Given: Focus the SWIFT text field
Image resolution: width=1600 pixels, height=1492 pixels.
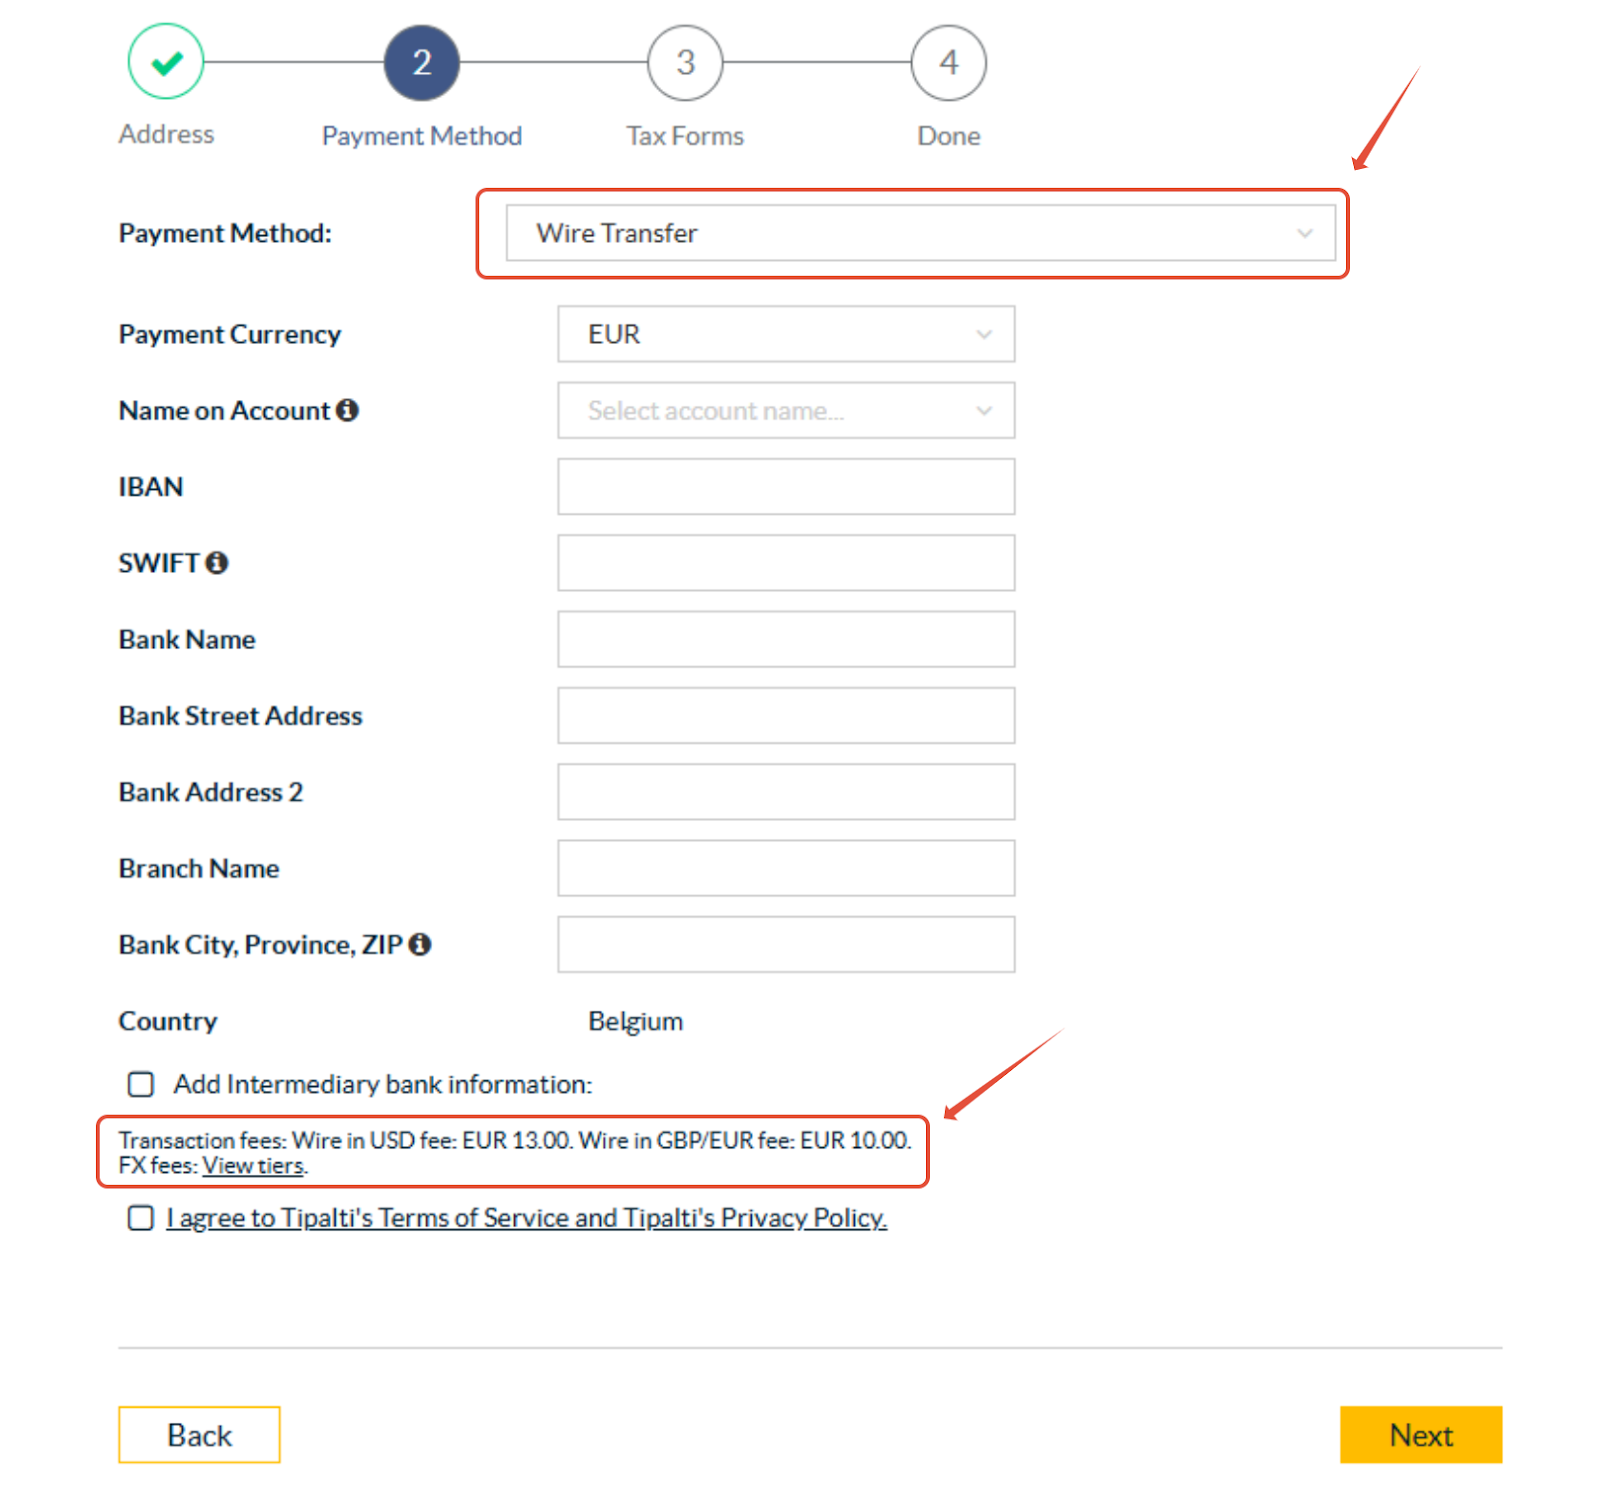Looking at the screenshot, I should click(x=786, y=563).
